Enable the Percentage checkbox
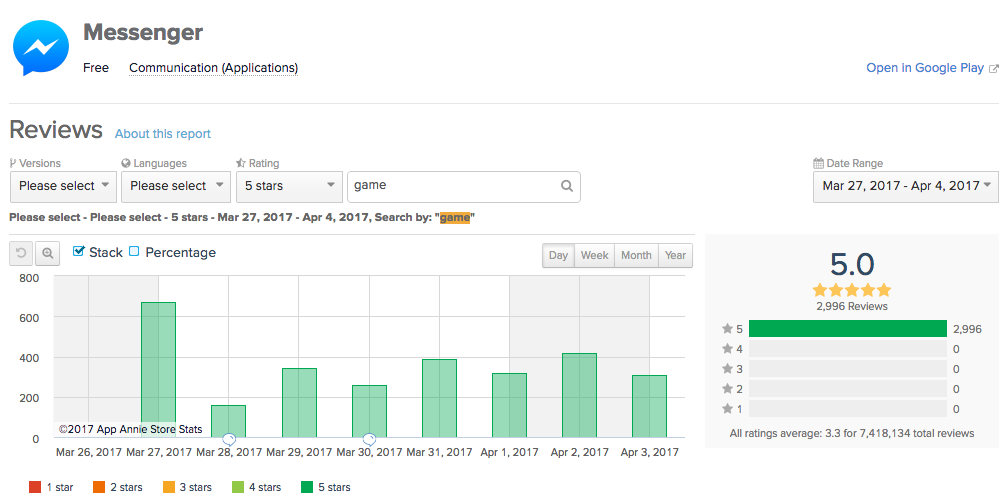 click(x=134, y=251)
